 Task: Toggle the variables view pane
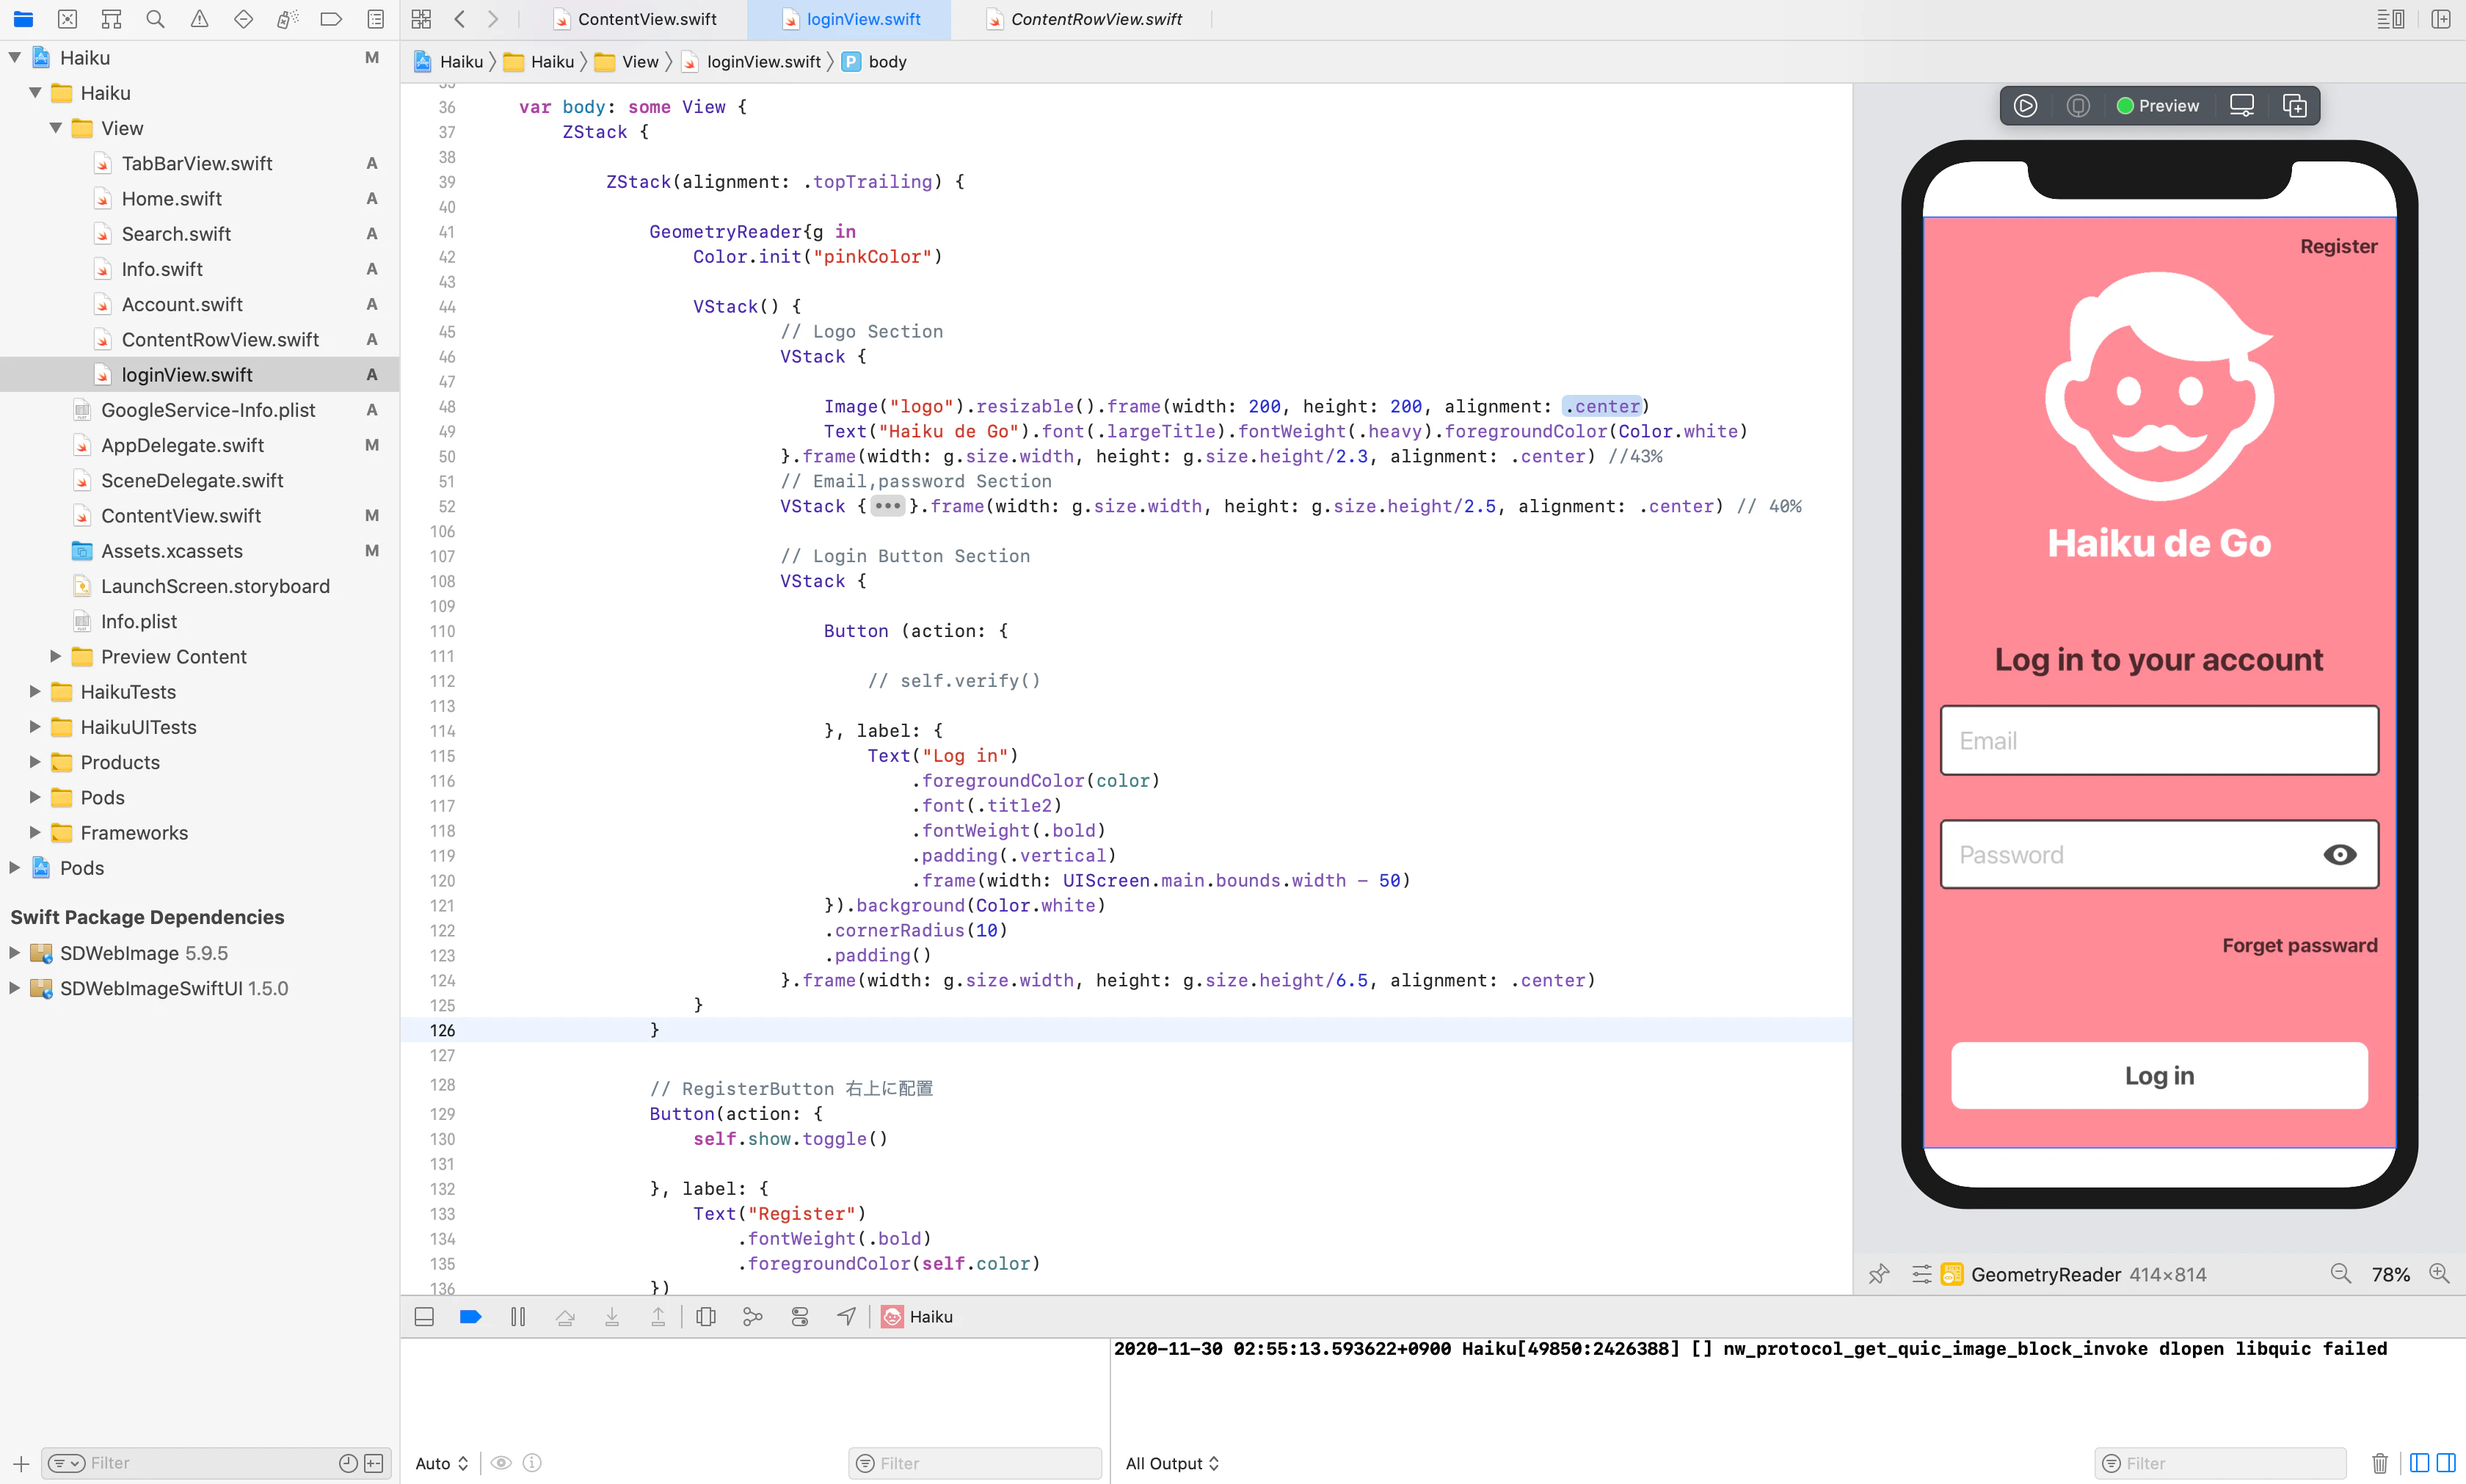click(x=2419, y=1463)
